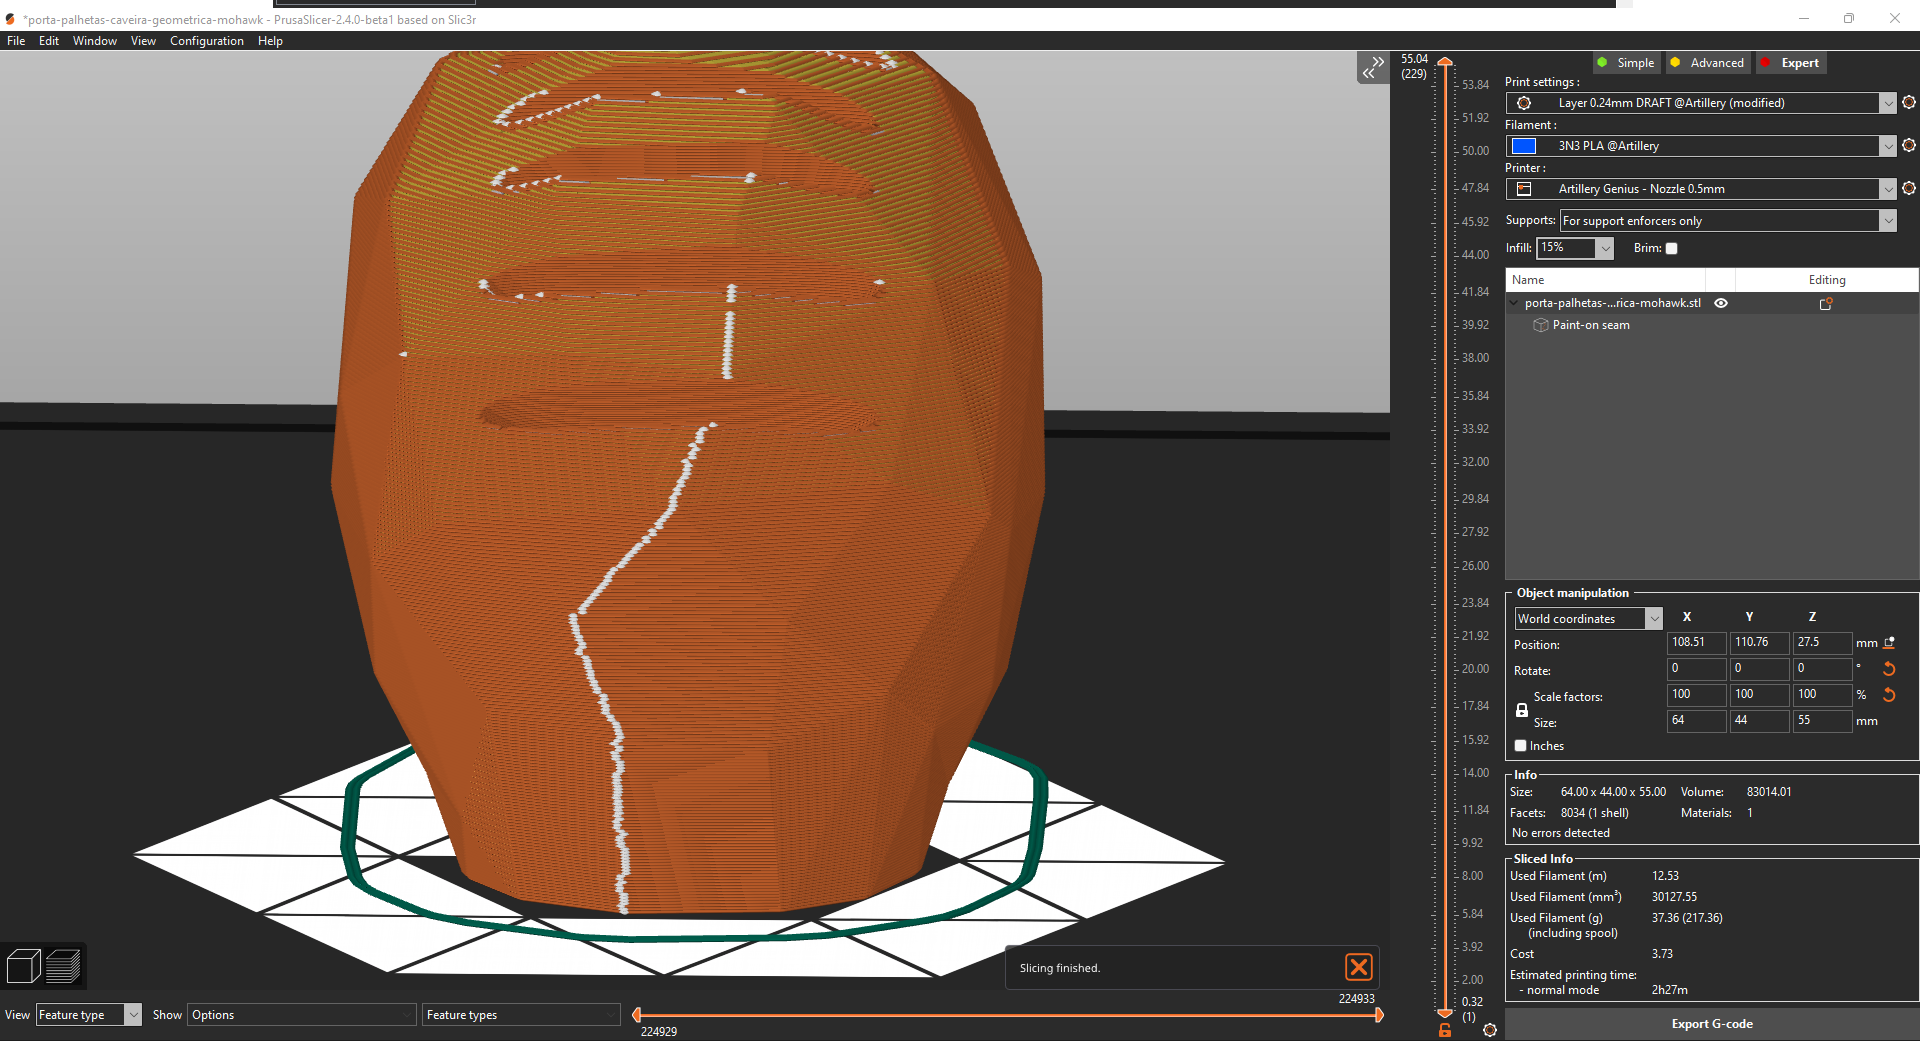The width and height of the screenshot is (1920, 1041).
Task: Click the Name column header
Action: (x=1605, y=280)
